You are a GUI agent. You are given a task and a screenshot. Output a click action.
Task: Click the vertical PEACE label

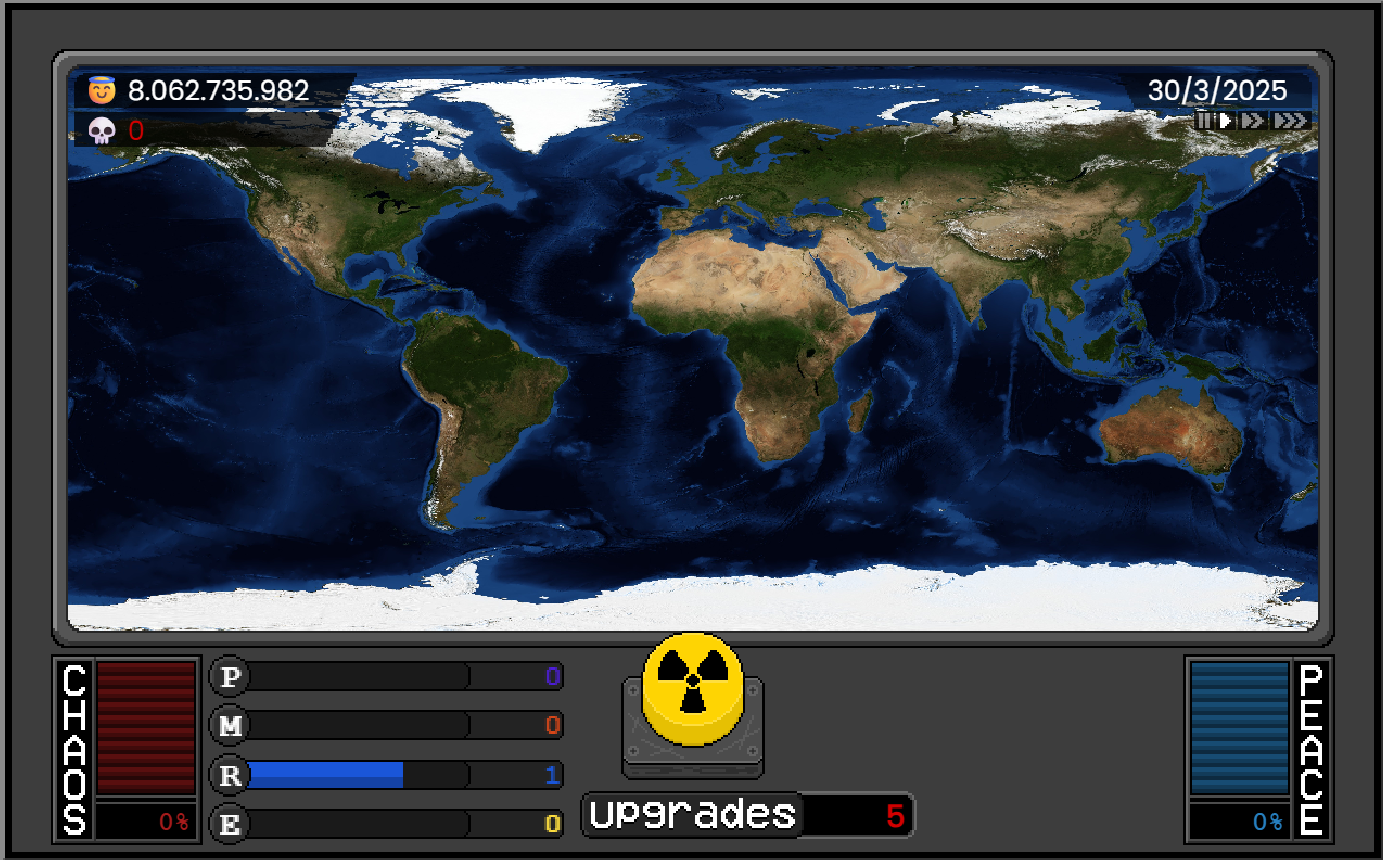[x=1311, y=750]
